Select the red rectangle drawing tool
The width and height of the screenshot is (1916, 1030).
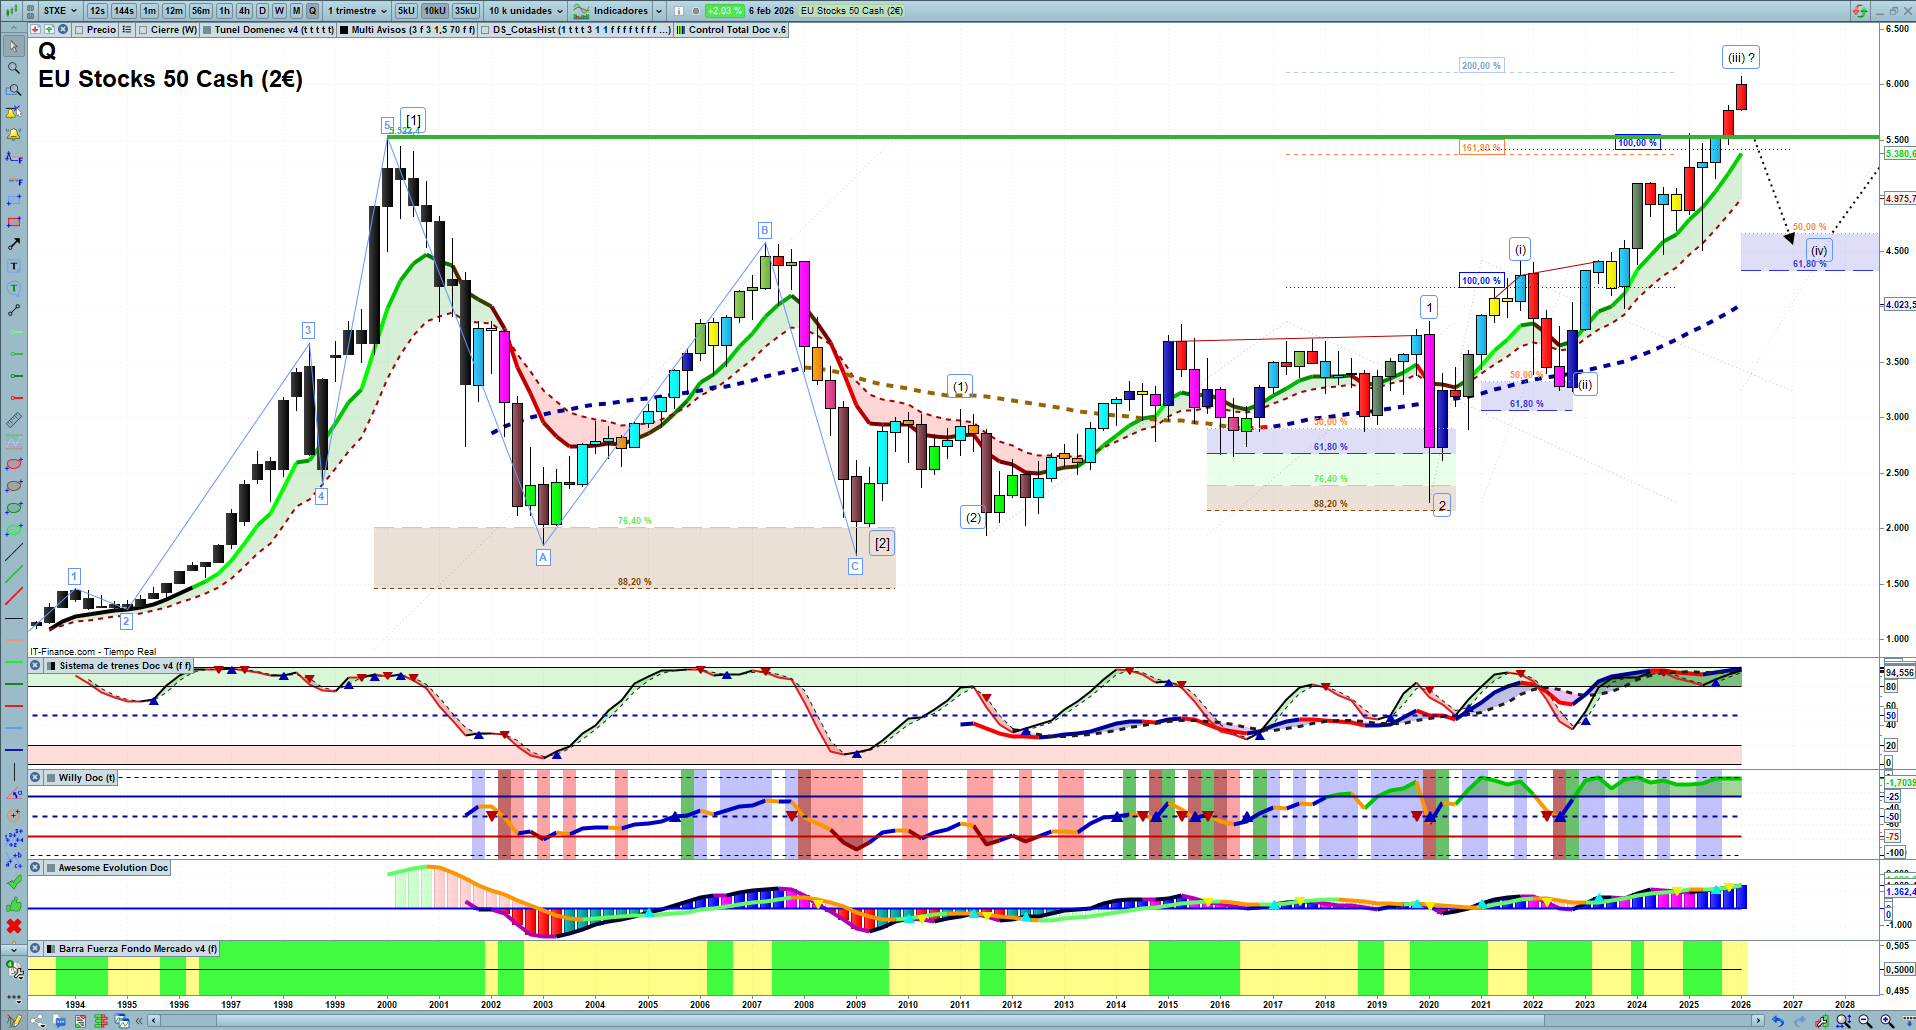(14, 222)
